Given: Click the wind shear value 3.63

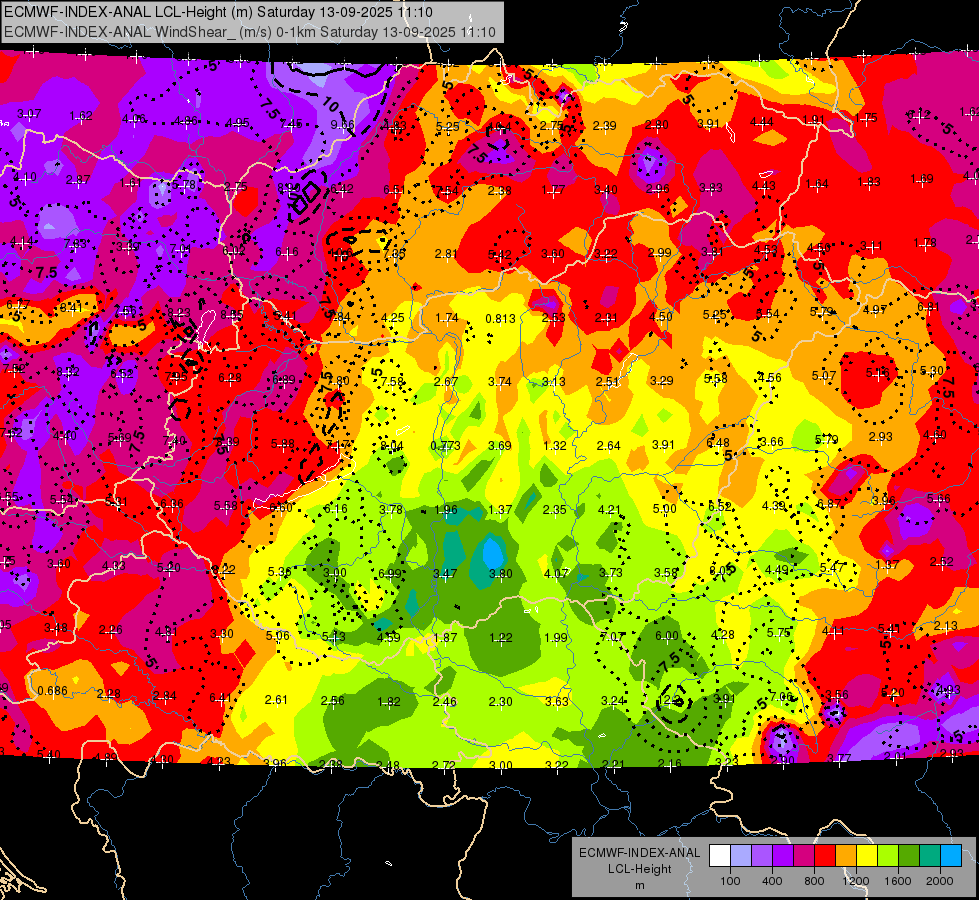Looking at the screenshot, I should (x=556, y=701).
